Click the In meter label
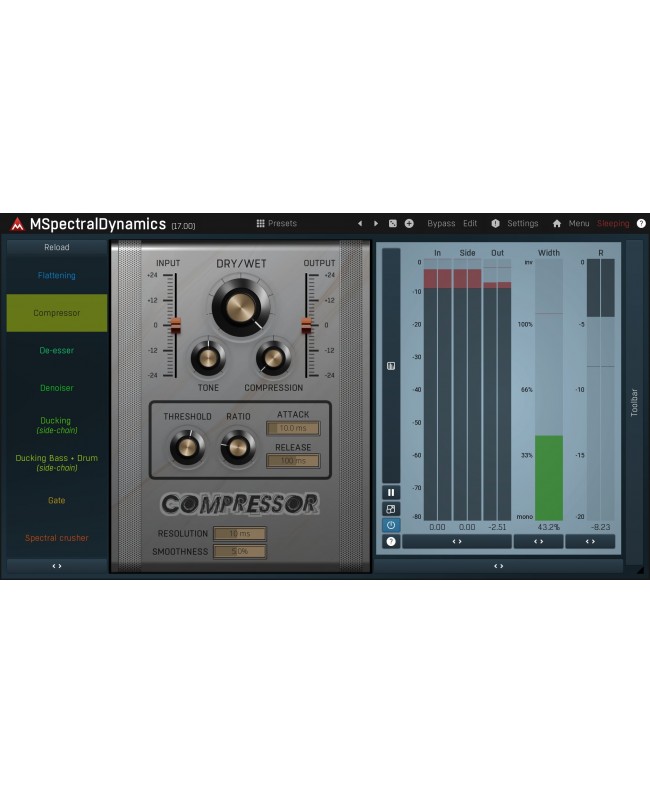 (x=437, y=253)
